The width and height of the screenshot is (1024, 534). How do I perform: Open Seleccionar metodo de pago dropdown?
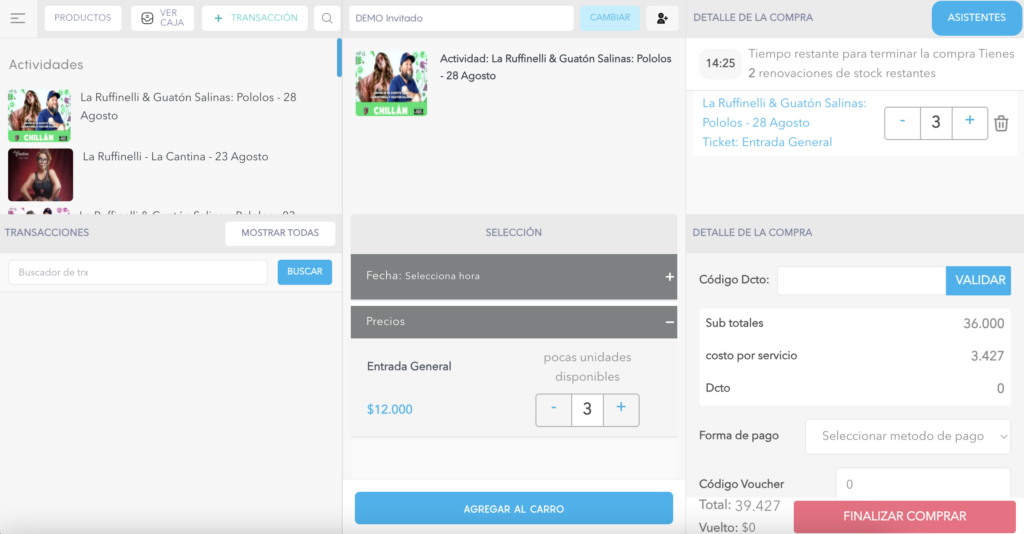pyautogui.click(x=908, y=436)
